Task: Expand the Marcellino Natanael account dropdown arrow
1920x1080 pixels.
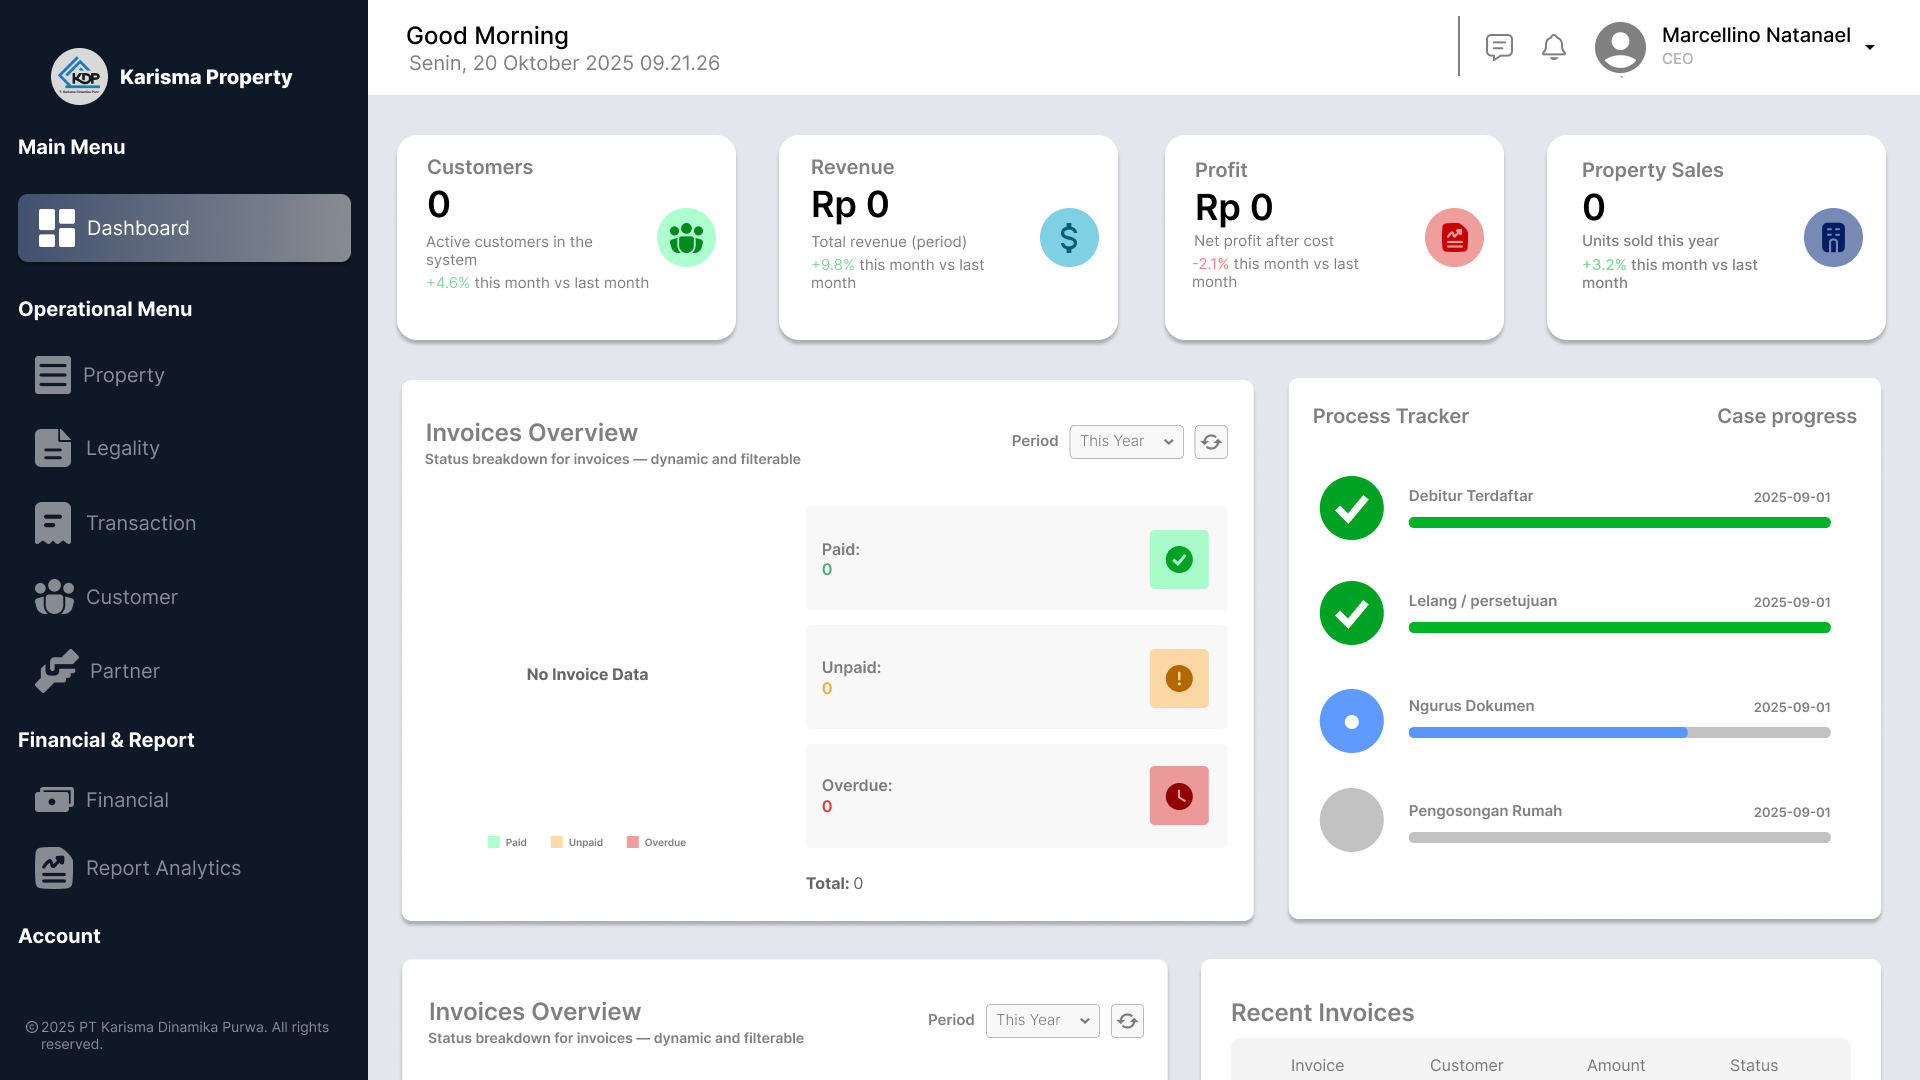Action: tap(1870, 47)
